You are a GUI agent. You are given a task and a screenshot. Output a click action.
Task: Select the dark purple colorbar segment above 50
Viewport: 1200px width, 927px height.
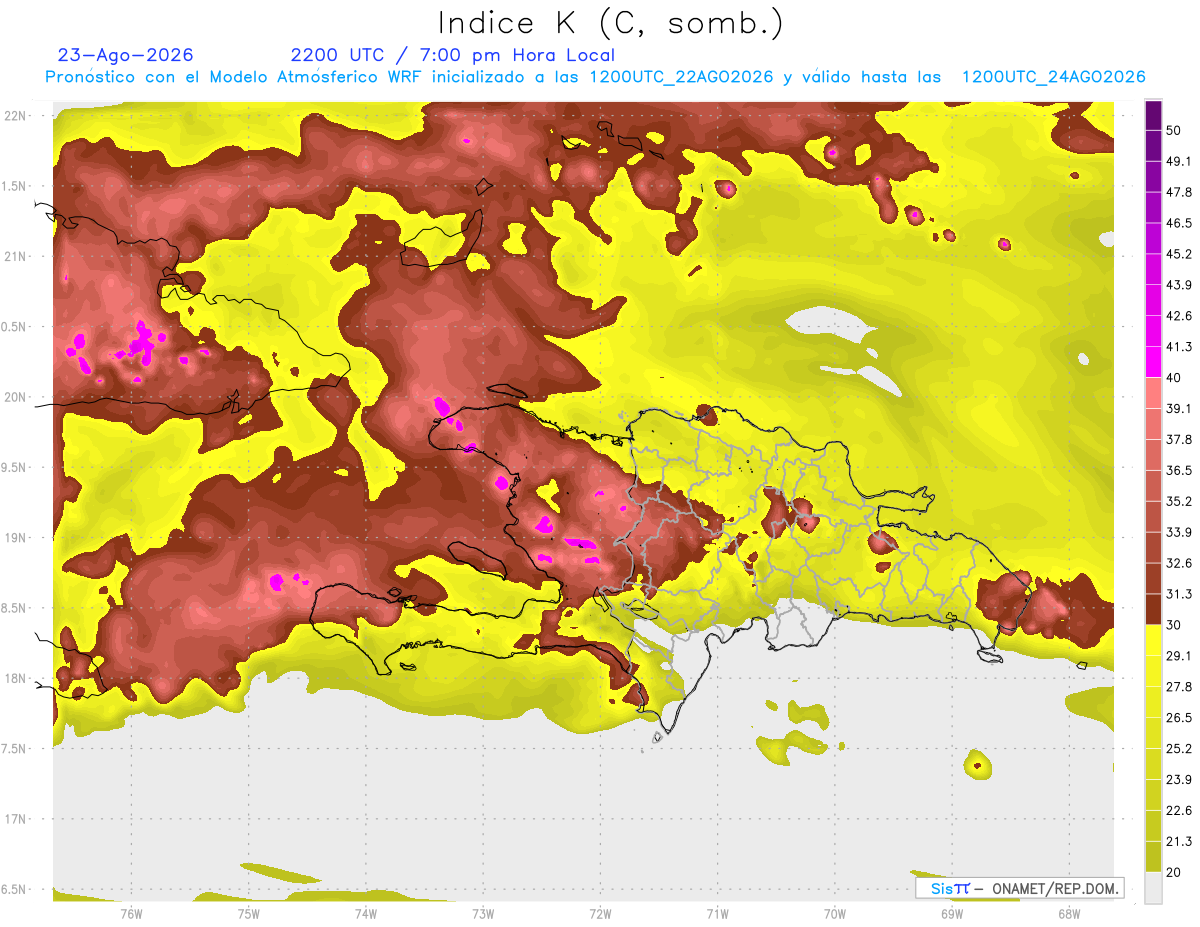[x=1153, y=115]
